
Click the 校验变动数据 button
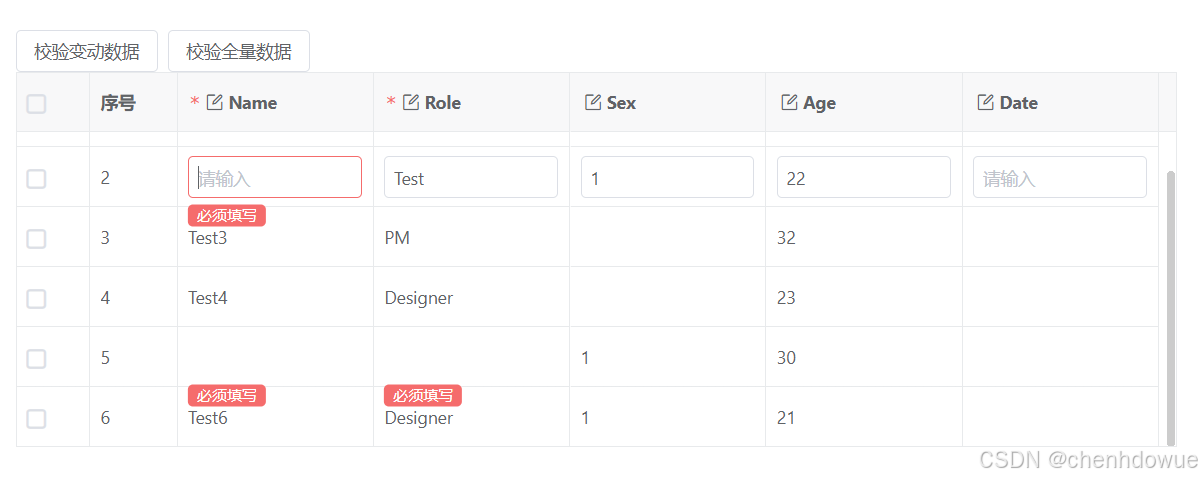tap(87, 52)
